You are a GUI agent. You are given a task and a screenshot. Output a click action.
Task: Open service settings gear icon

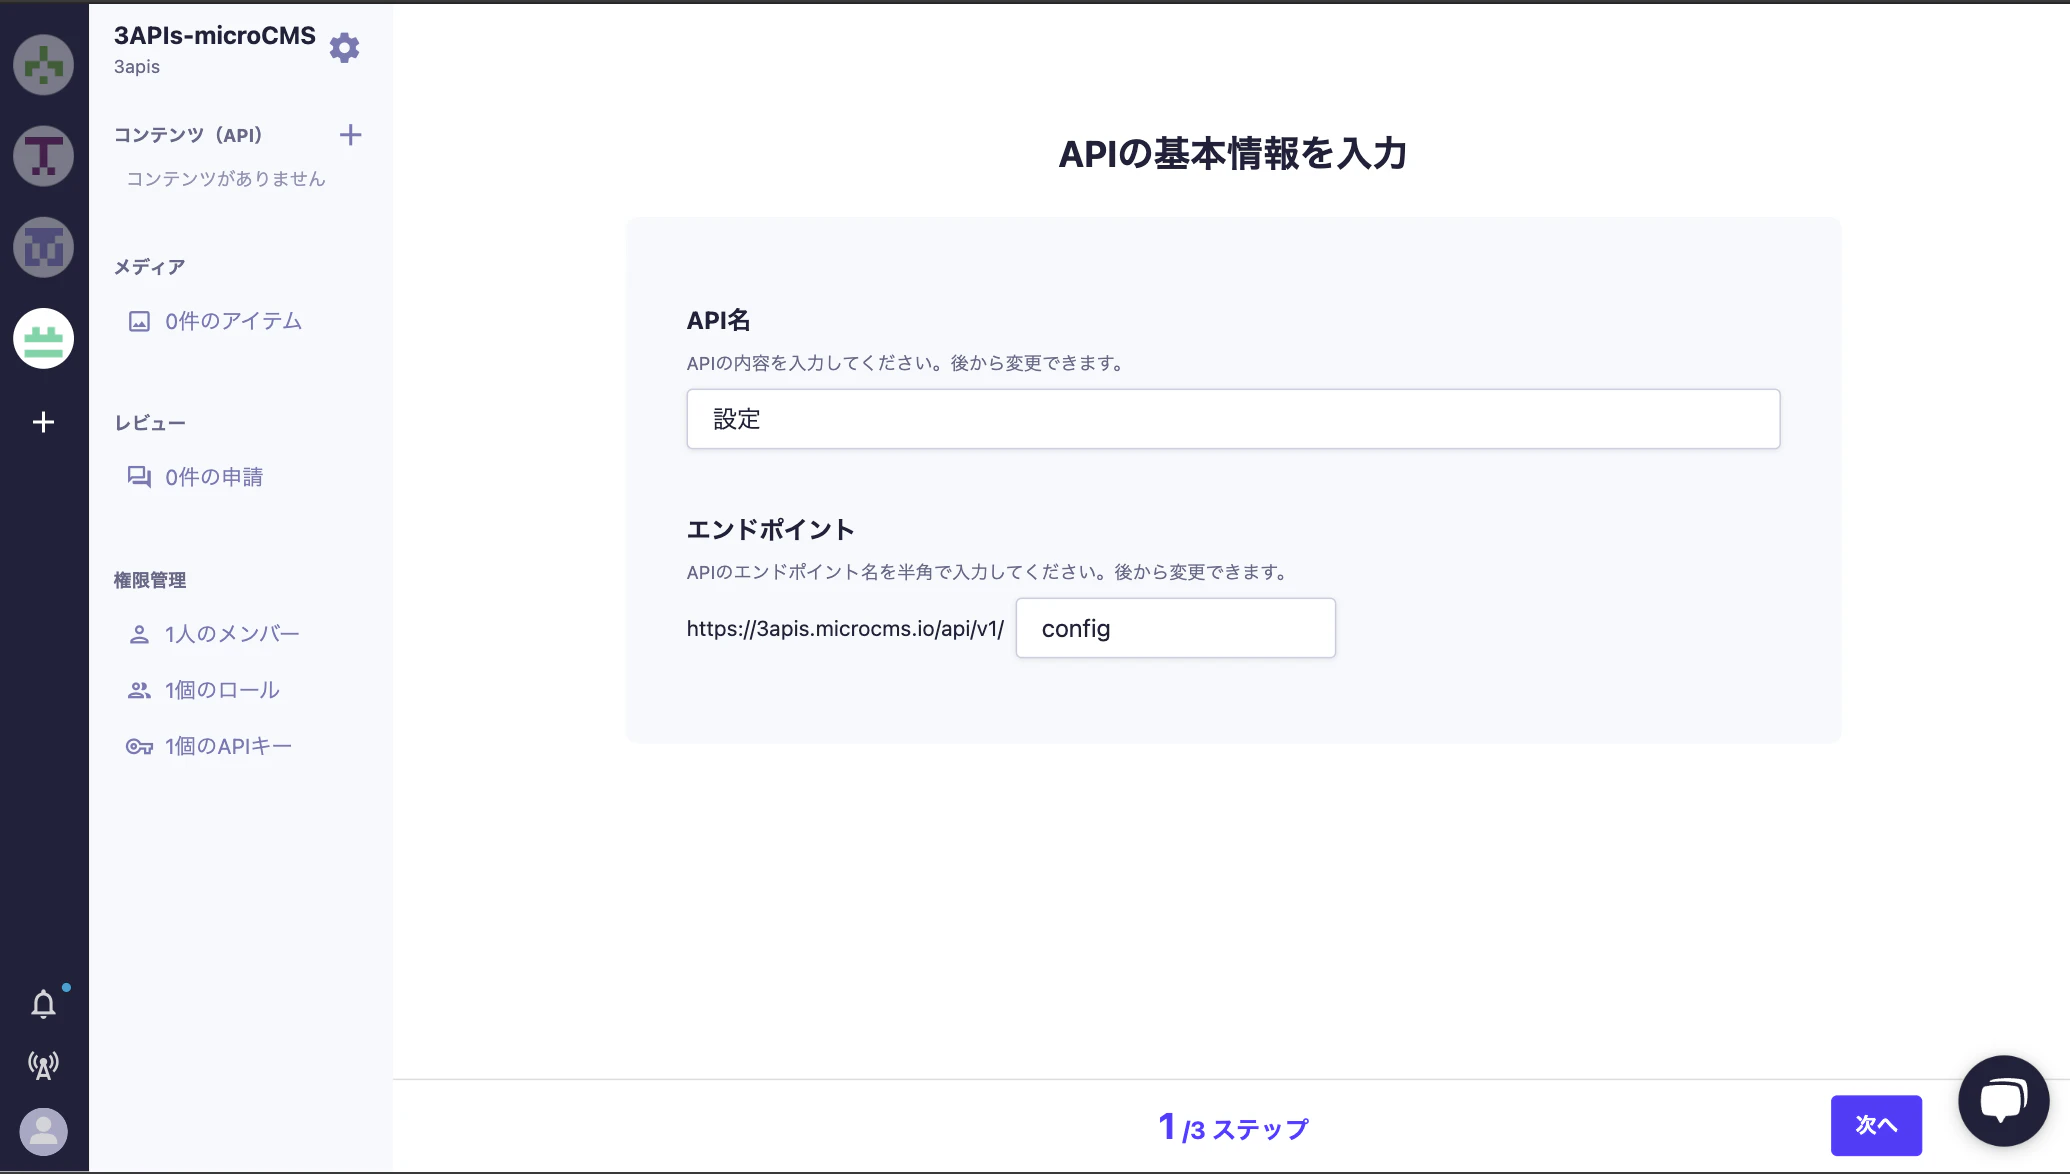(x=344, y=48)
